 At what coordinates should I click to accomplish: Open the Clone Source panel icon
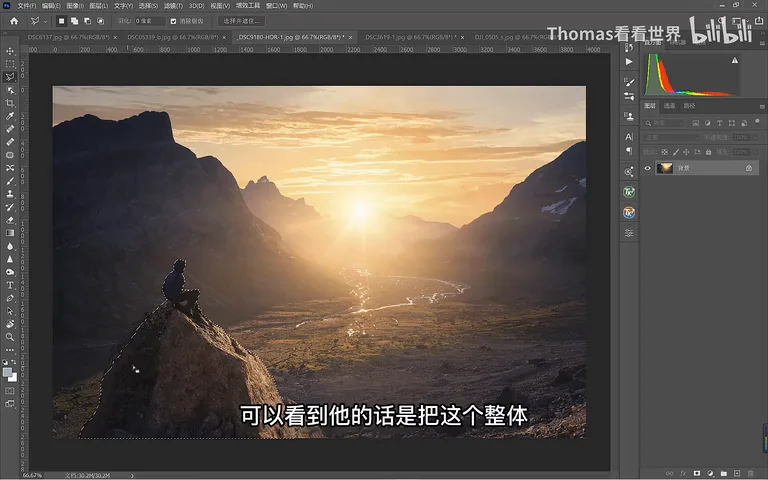coord(629,117)
